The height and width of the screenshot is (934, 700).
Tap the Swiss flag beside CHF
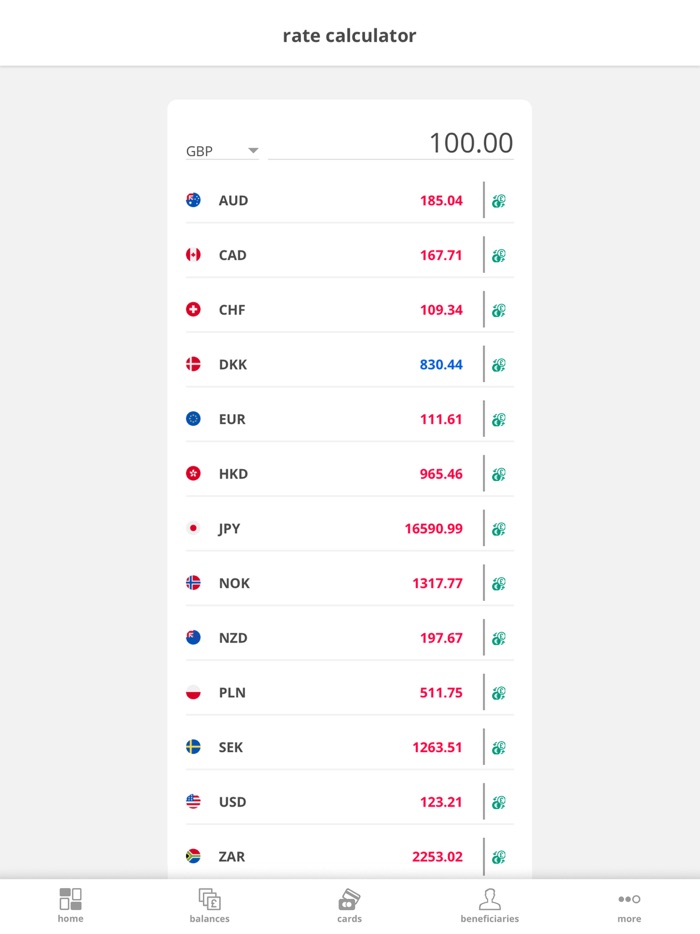coord(192,309)
